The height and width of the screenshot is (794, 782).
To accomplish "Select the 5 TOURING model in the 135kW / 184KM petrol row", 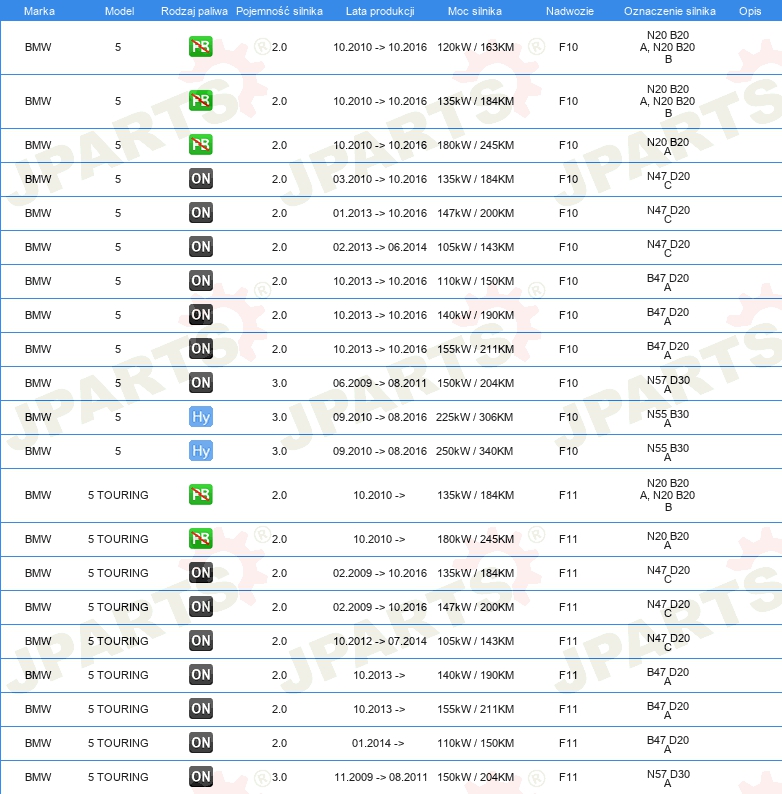I will pos(118,495).
